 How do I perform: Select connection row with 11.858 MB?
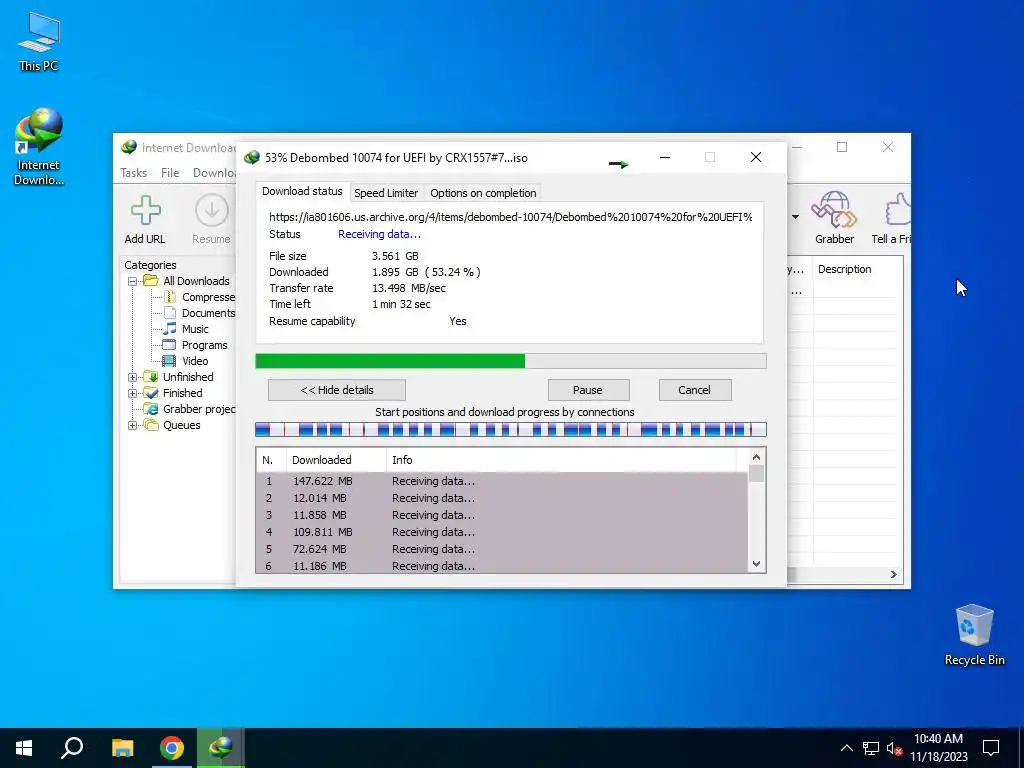point(502,515)
